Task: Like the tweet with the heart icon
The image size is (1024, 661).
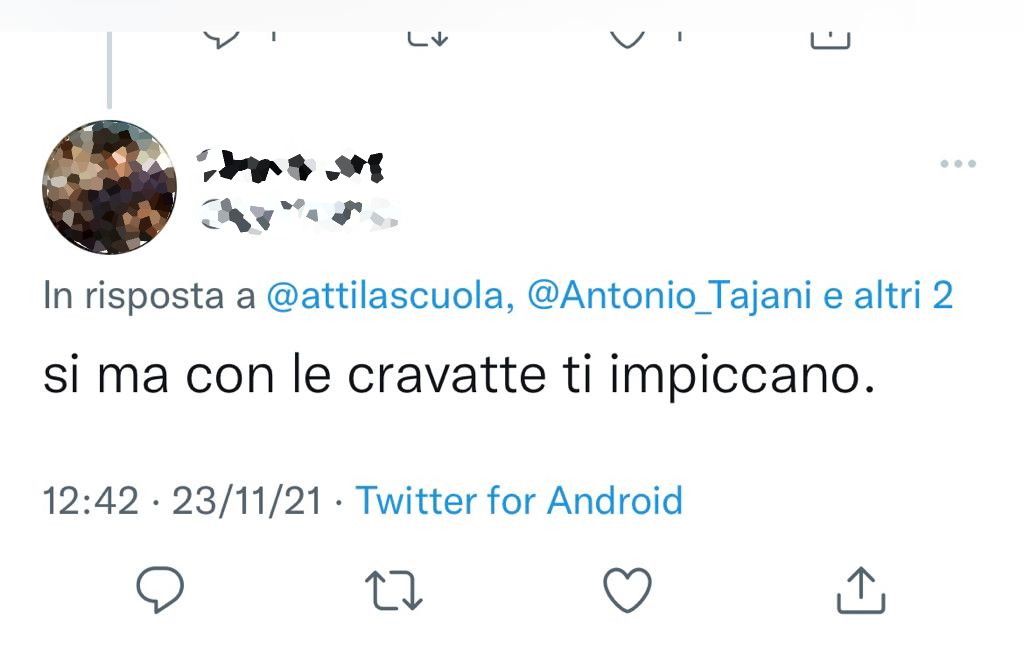Action: click(628, 590)
